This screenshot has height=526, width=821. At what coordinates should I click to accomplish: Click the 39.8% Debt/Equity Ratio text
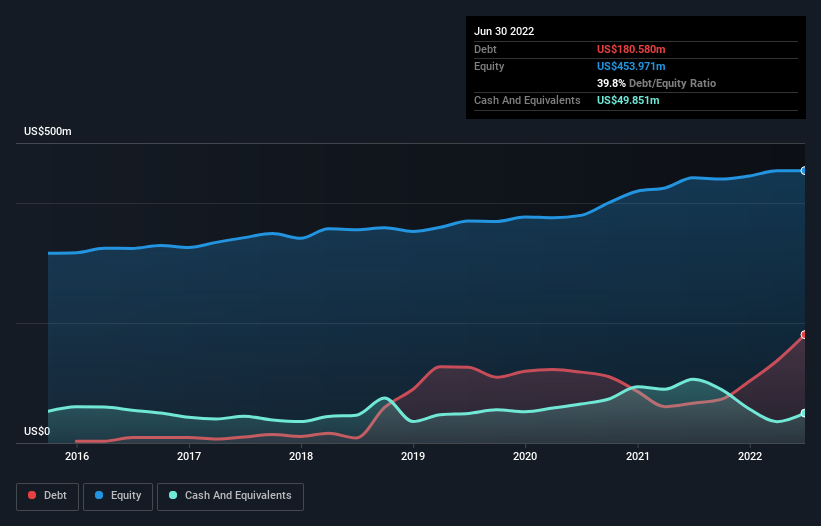[x=656, y=83]
